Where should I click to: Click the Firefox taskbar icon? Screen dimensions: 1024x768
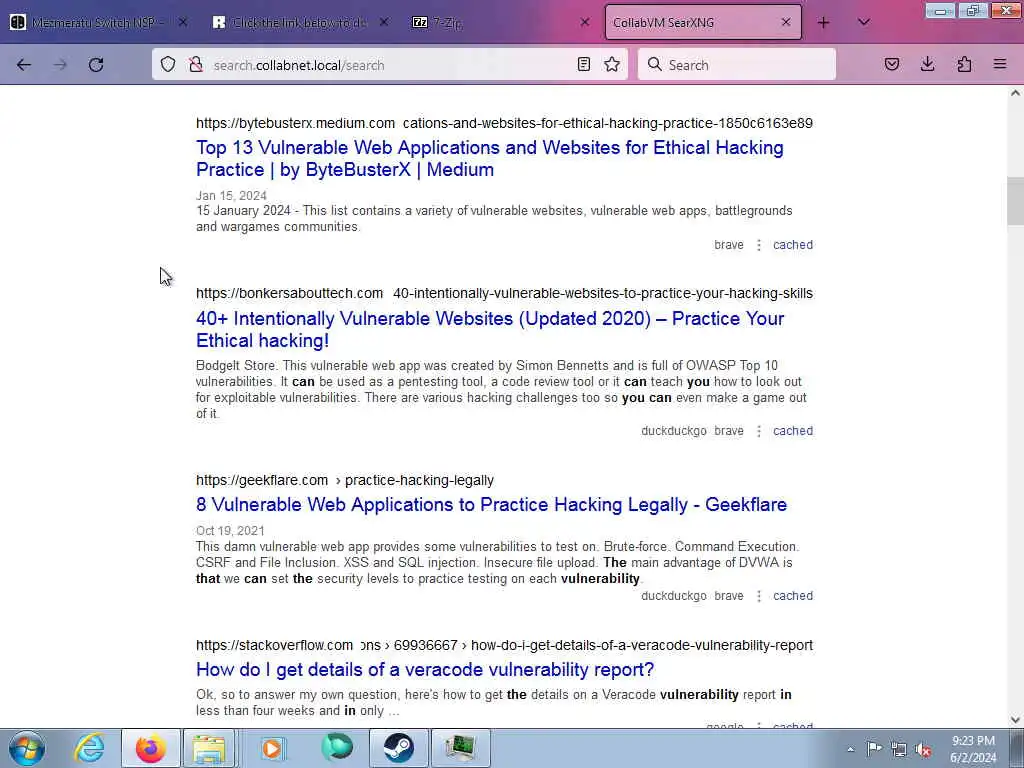click(x=150, y=748)
